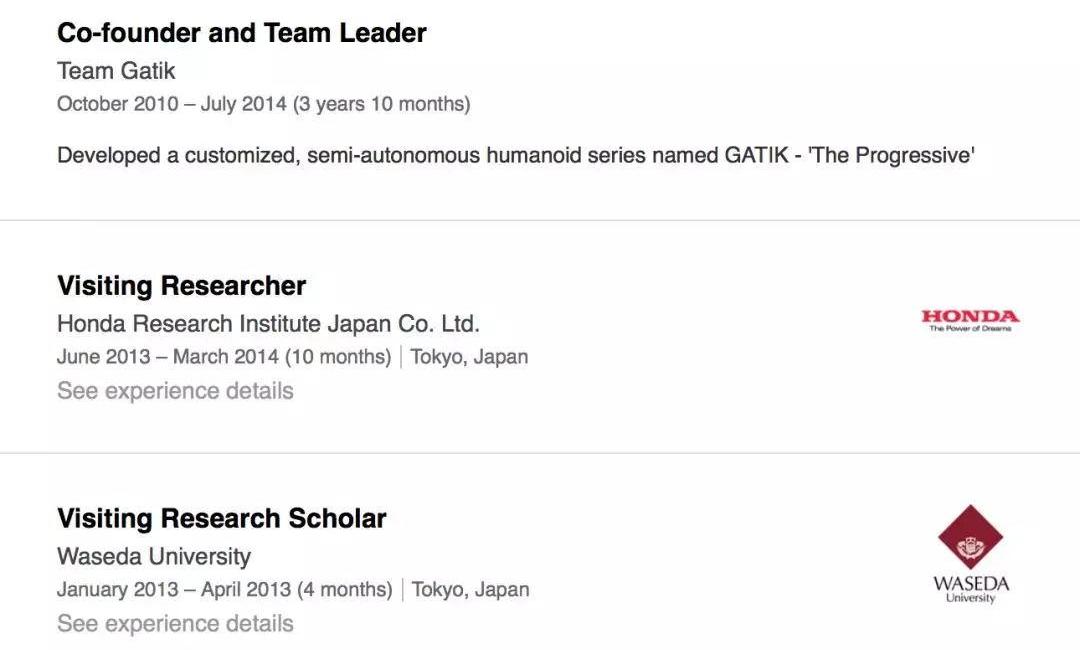
Task: Click Tokyo, Japan location under Honda entry
Action: point(469,357)
